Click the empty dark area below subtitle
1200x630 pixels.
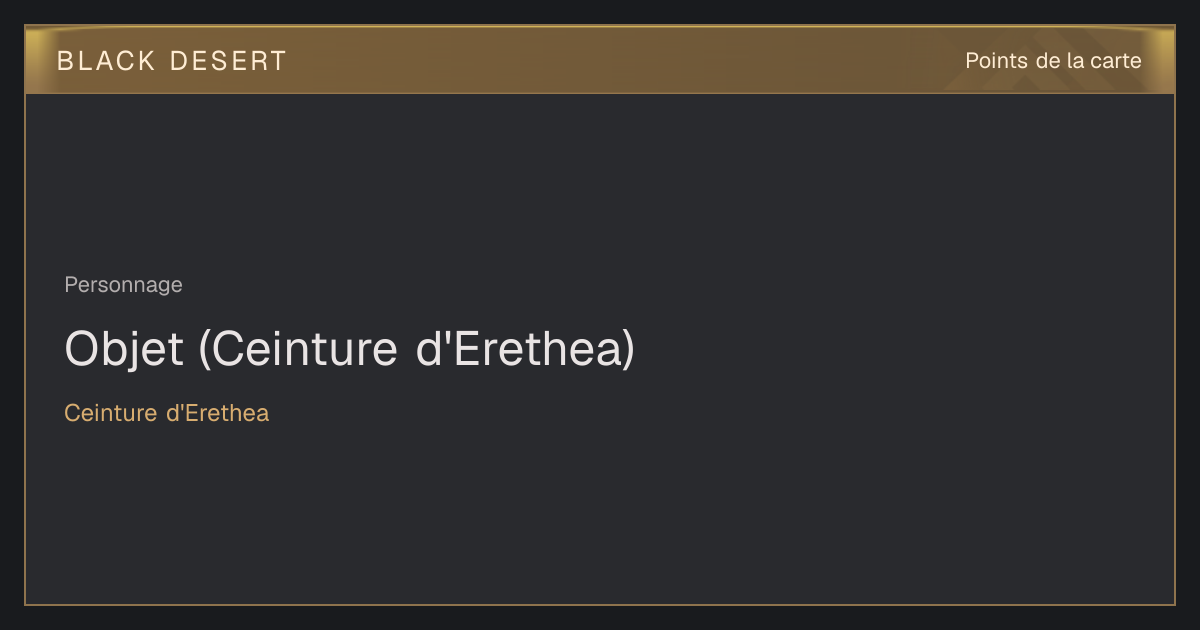(x=600, y=515)
